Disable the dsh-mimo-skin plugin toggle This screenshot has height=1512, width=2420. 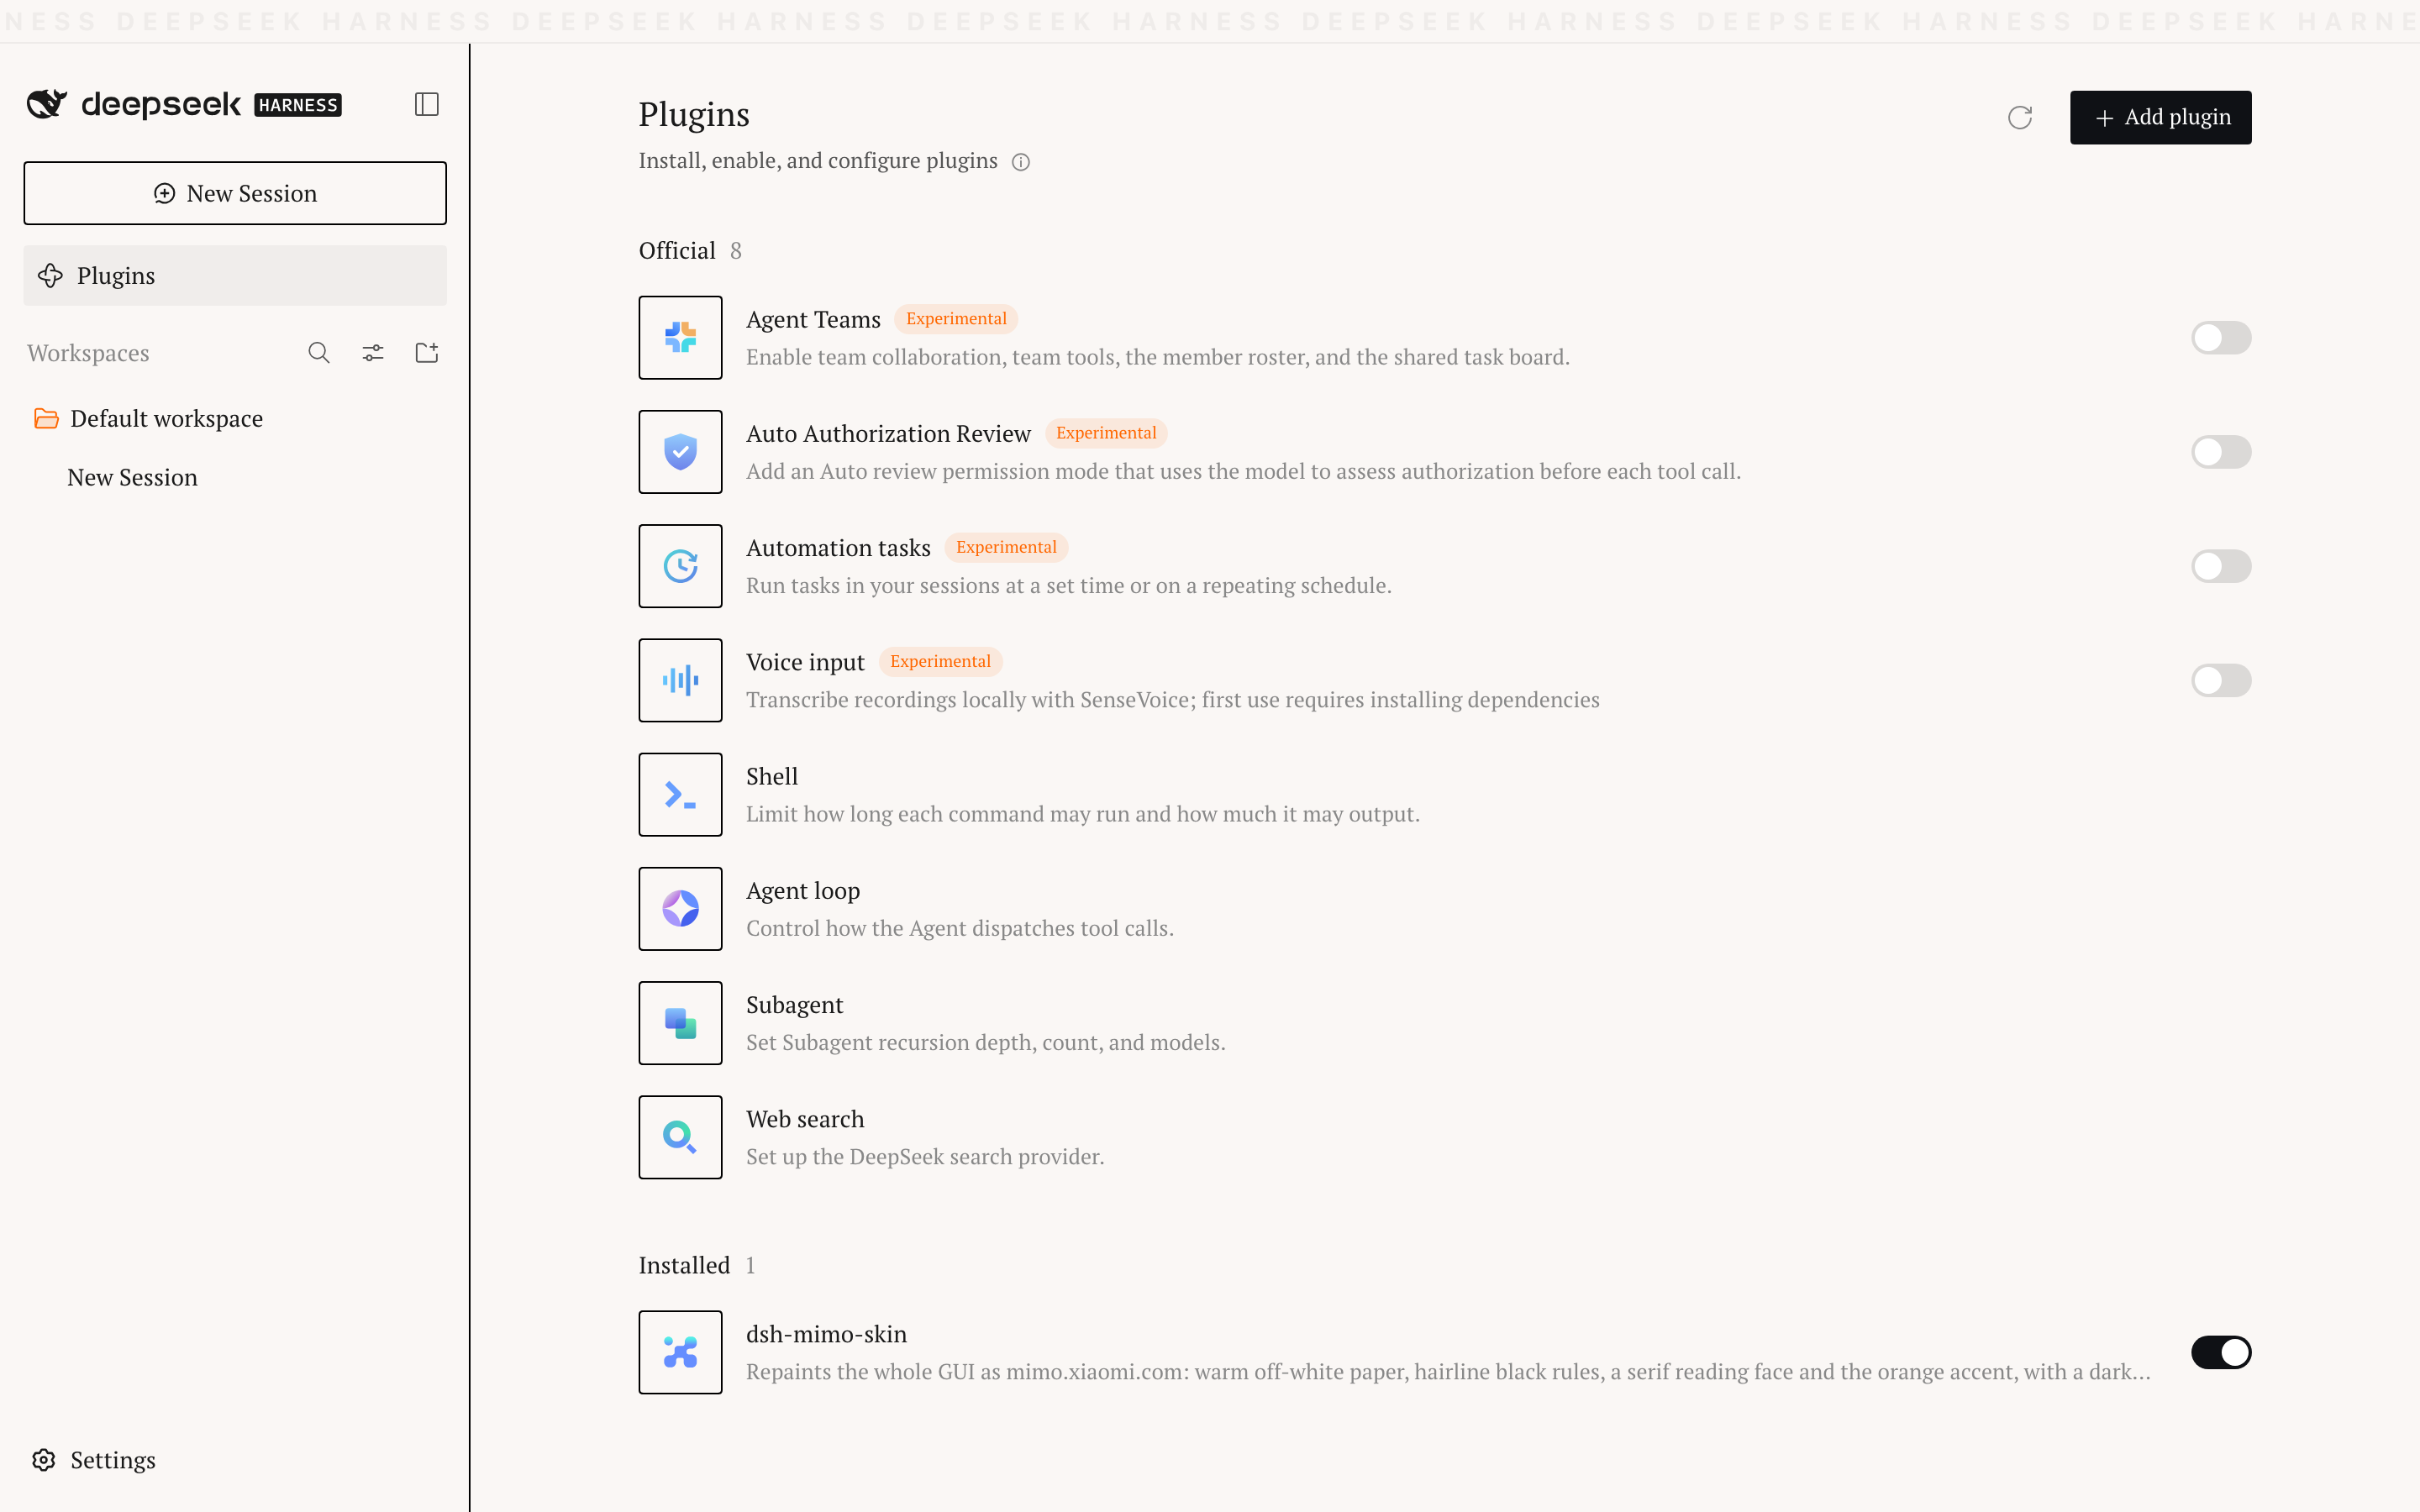click(2221, 1352)
